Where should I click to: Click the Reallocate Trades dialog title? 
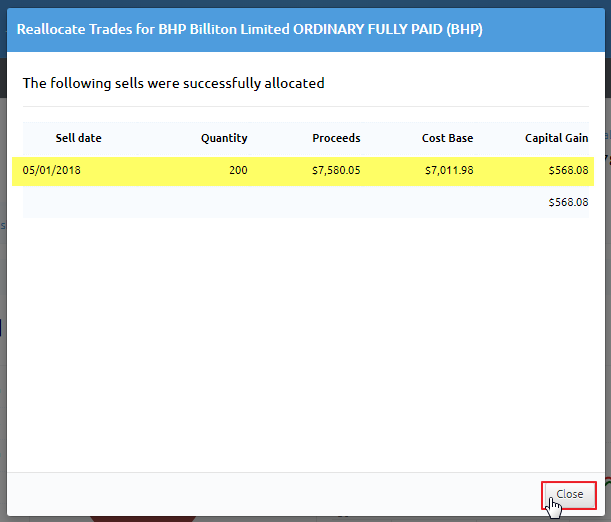pyautogui.click(x=249, y=29)
